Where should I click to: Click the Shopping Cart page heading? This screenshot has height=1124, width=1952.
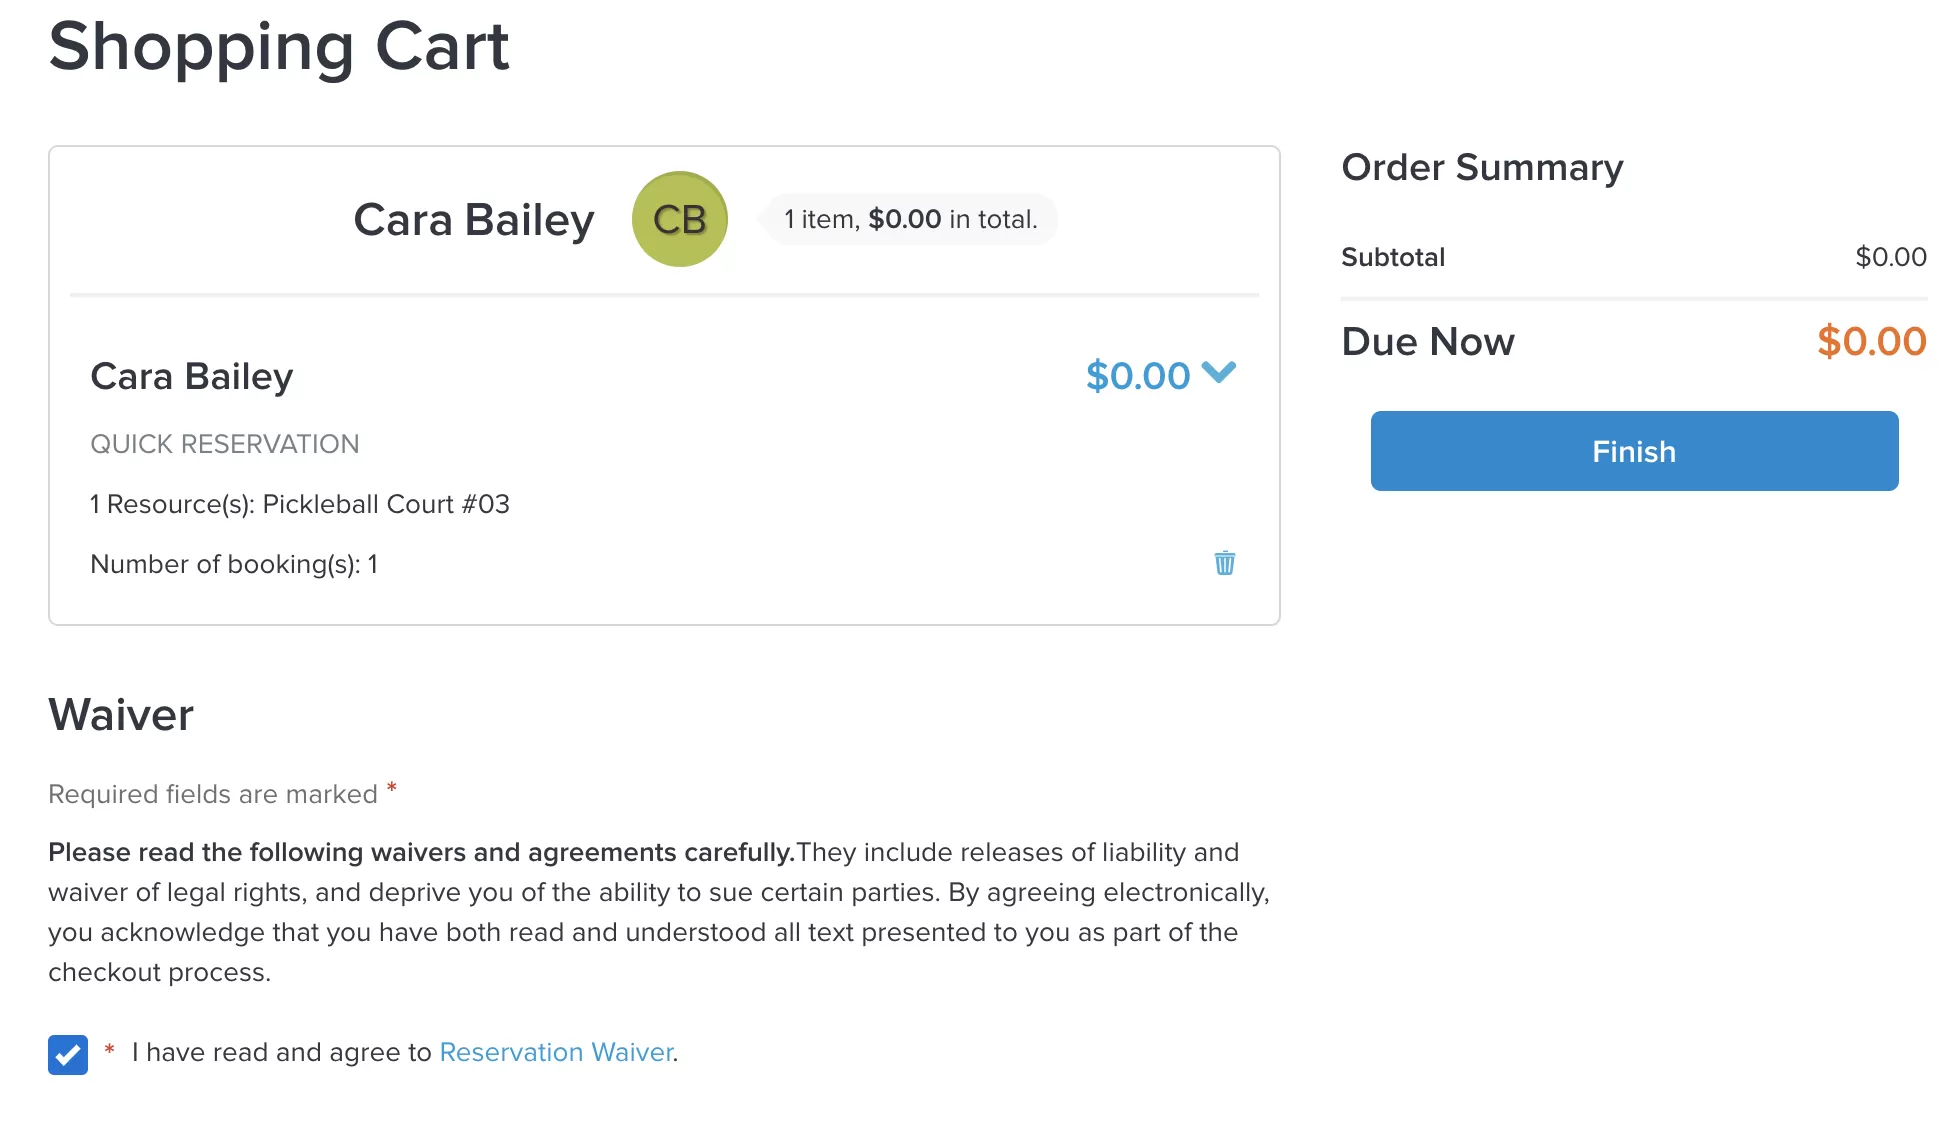pyautogui.click(x=279, y=46)
